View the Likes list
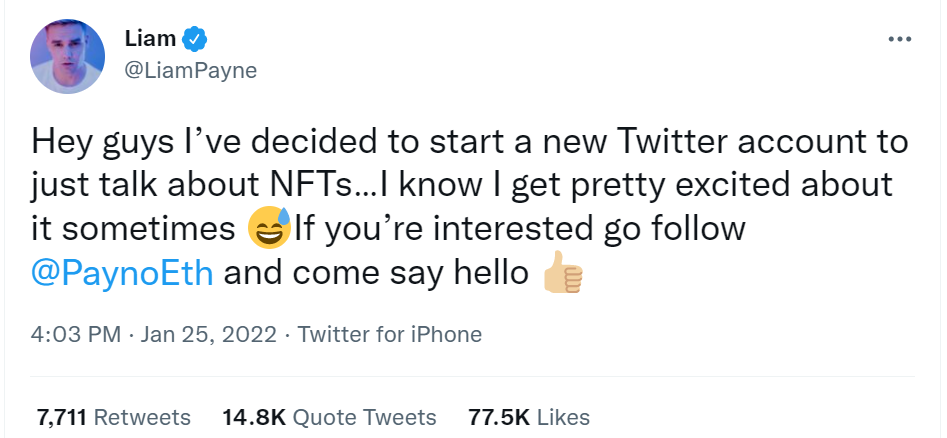This screenshot has height=438, width=947. pyautogui.click(x=565, y=417)
